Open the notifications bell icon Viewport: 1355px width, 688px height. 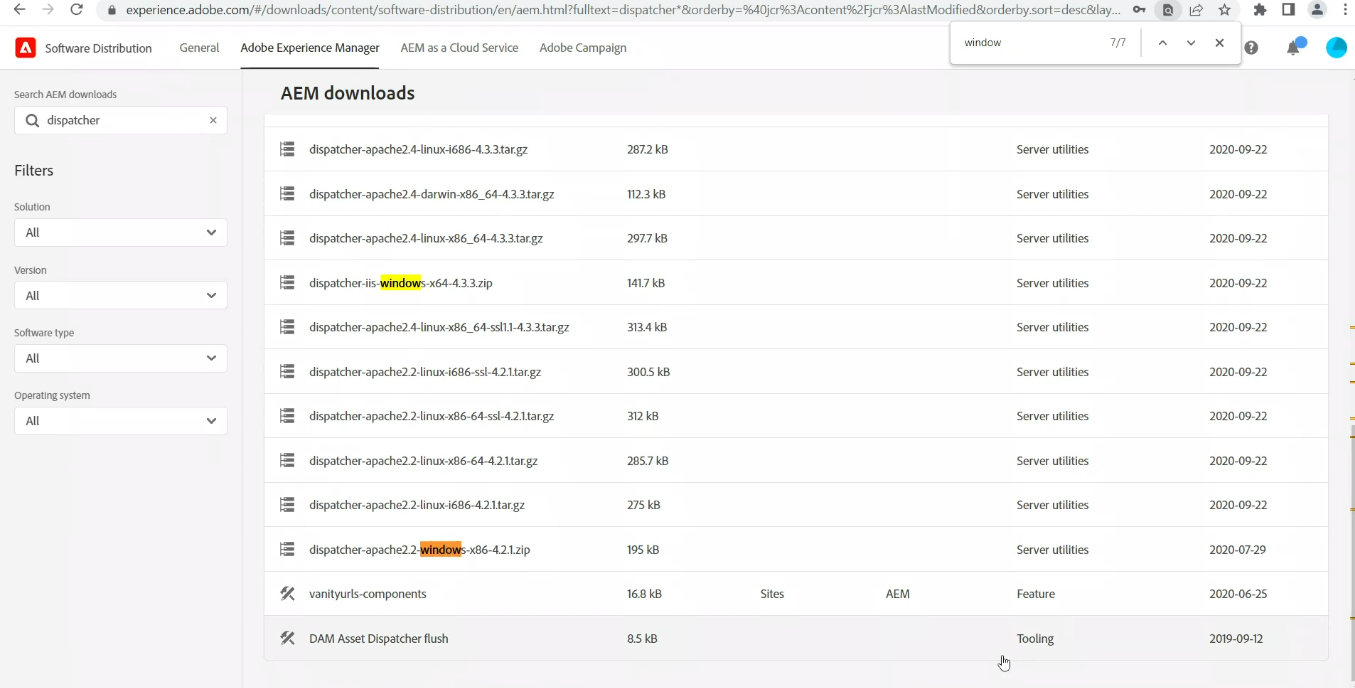click(1294, 47)
